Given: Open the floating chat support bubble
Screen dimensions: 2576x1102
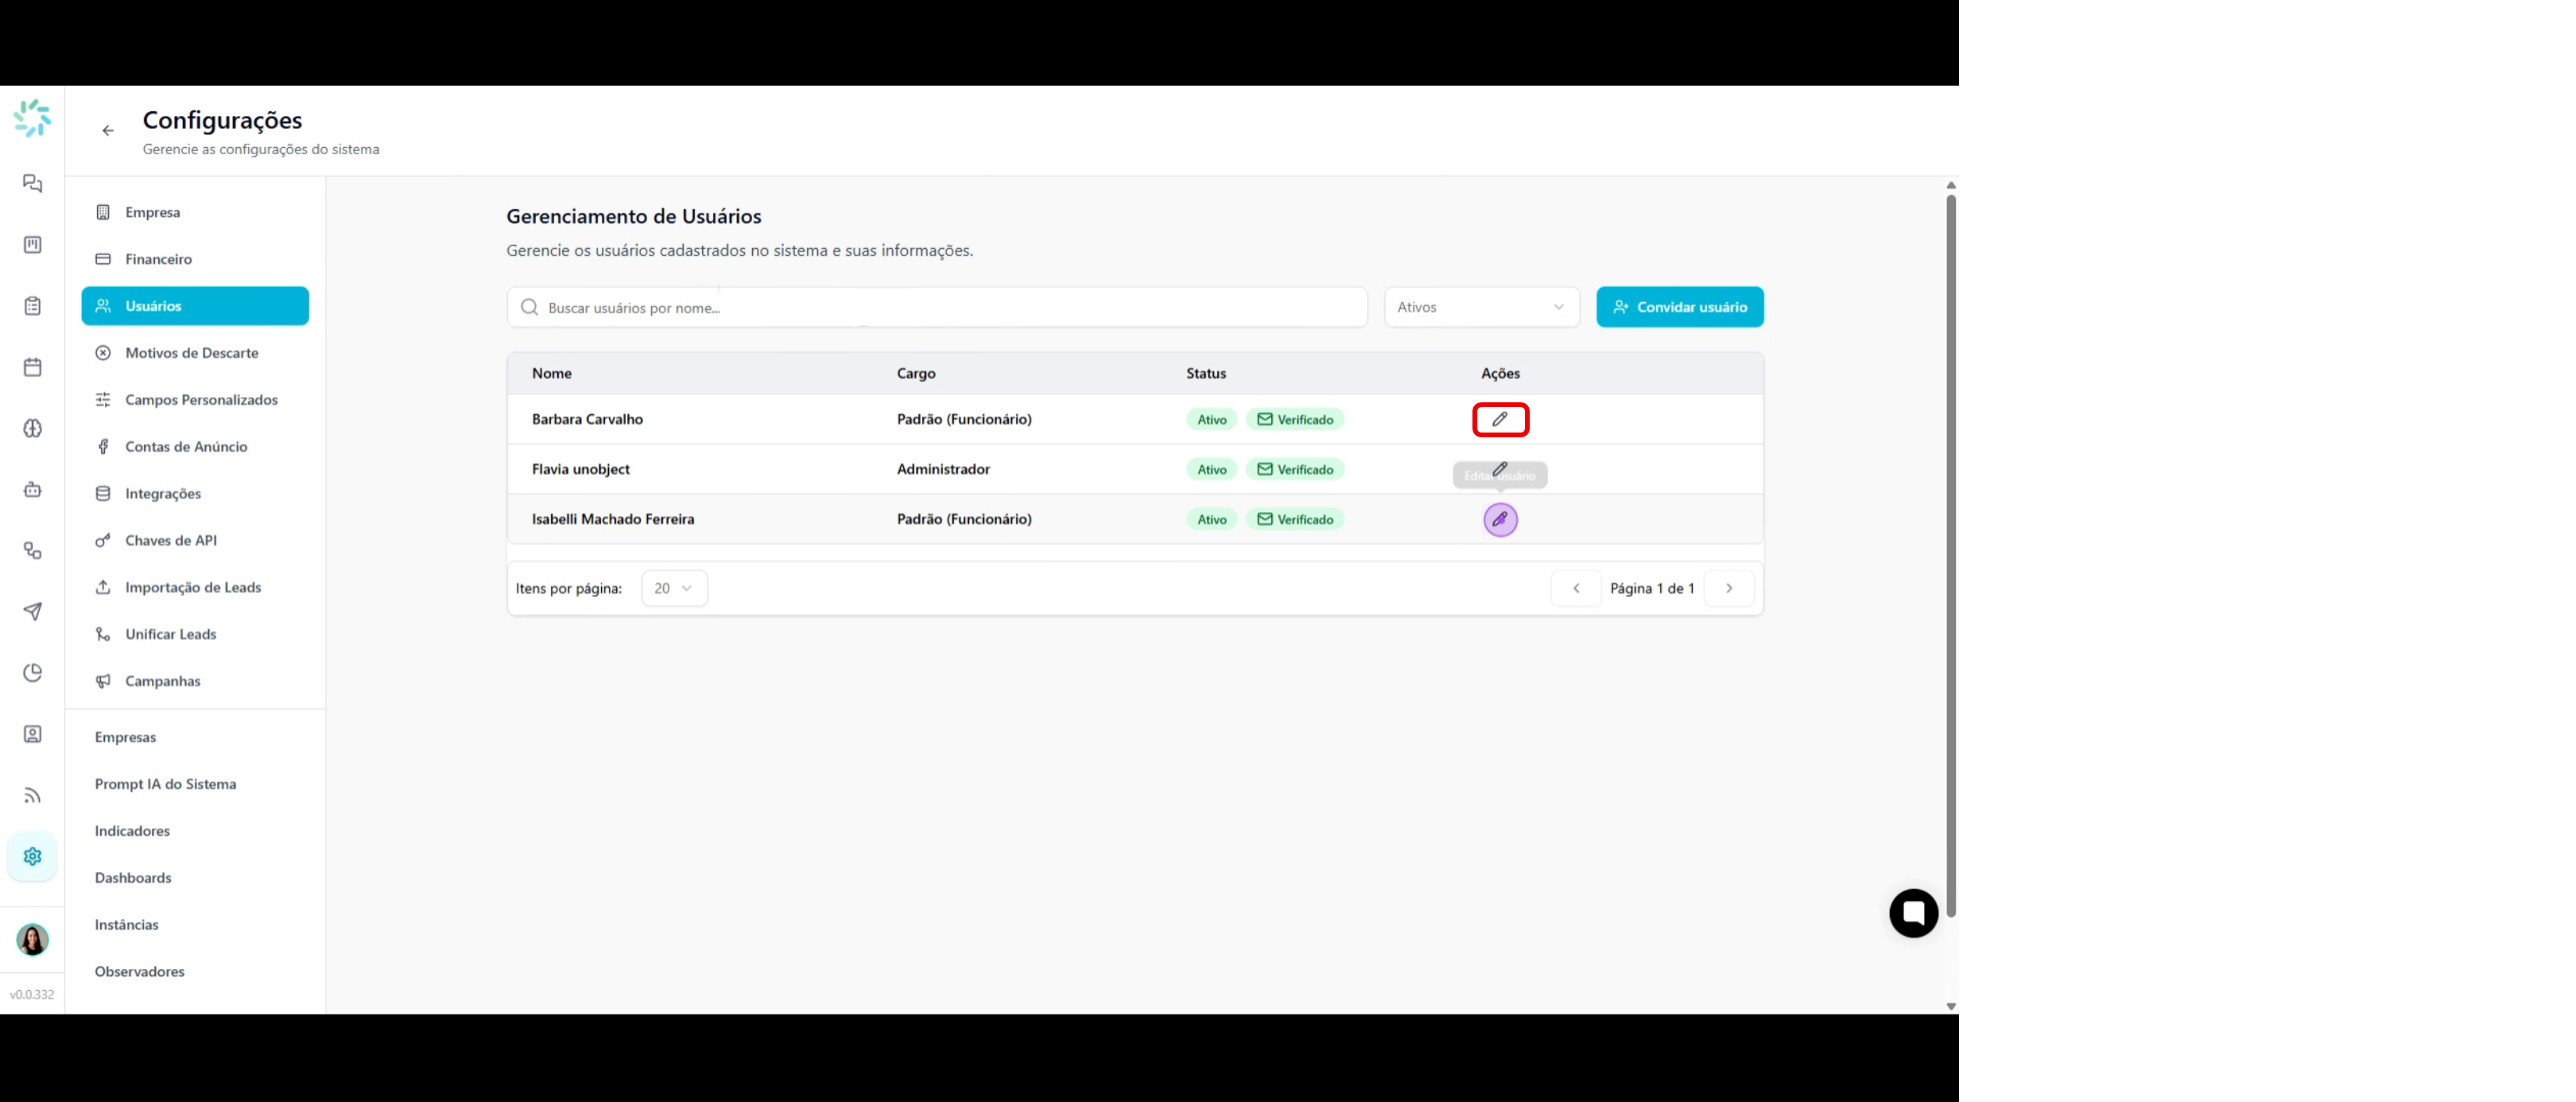Looking at the screenshot, I should (x=1913, y=912).
